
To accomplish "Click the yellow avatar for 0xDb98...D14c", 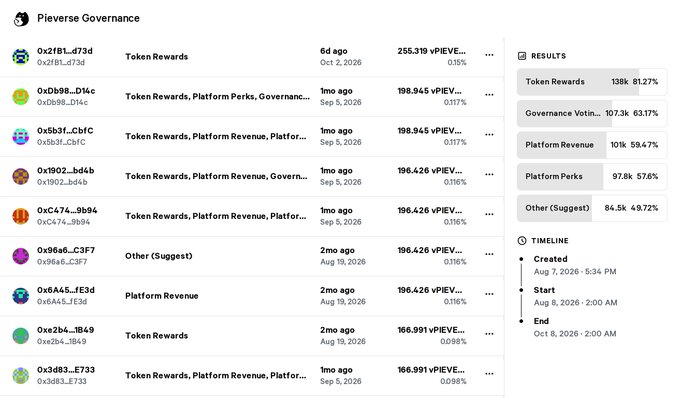I will (x=20, y=96).
